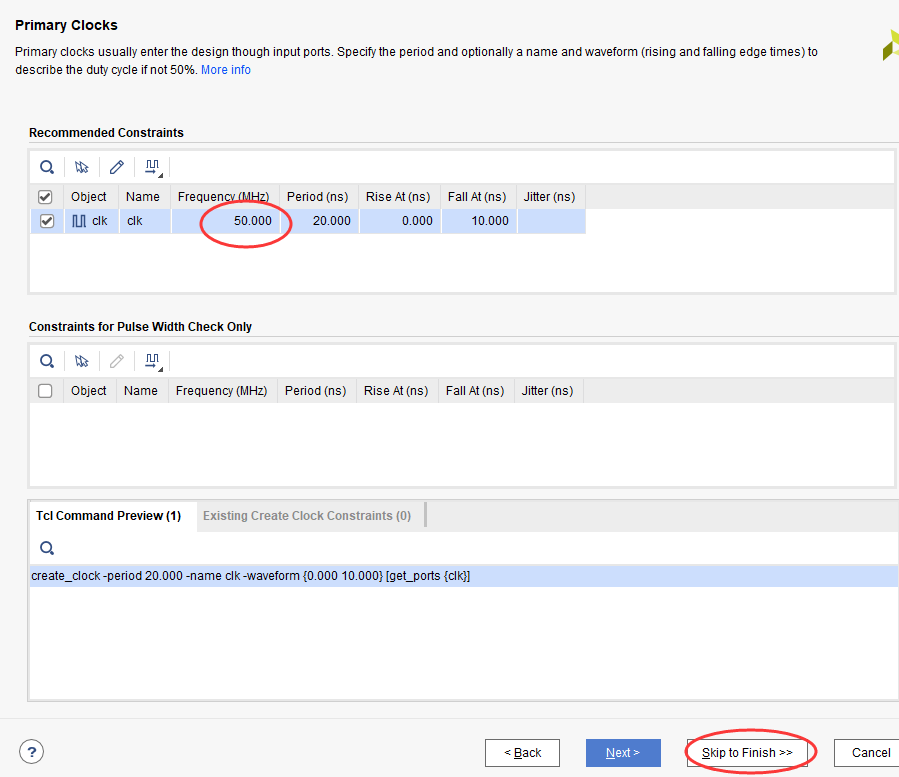The height and width of the screenshot is (777, 899).
Task: Click search icon in Pulse Width Check toolbar
Action: [47, 361]
